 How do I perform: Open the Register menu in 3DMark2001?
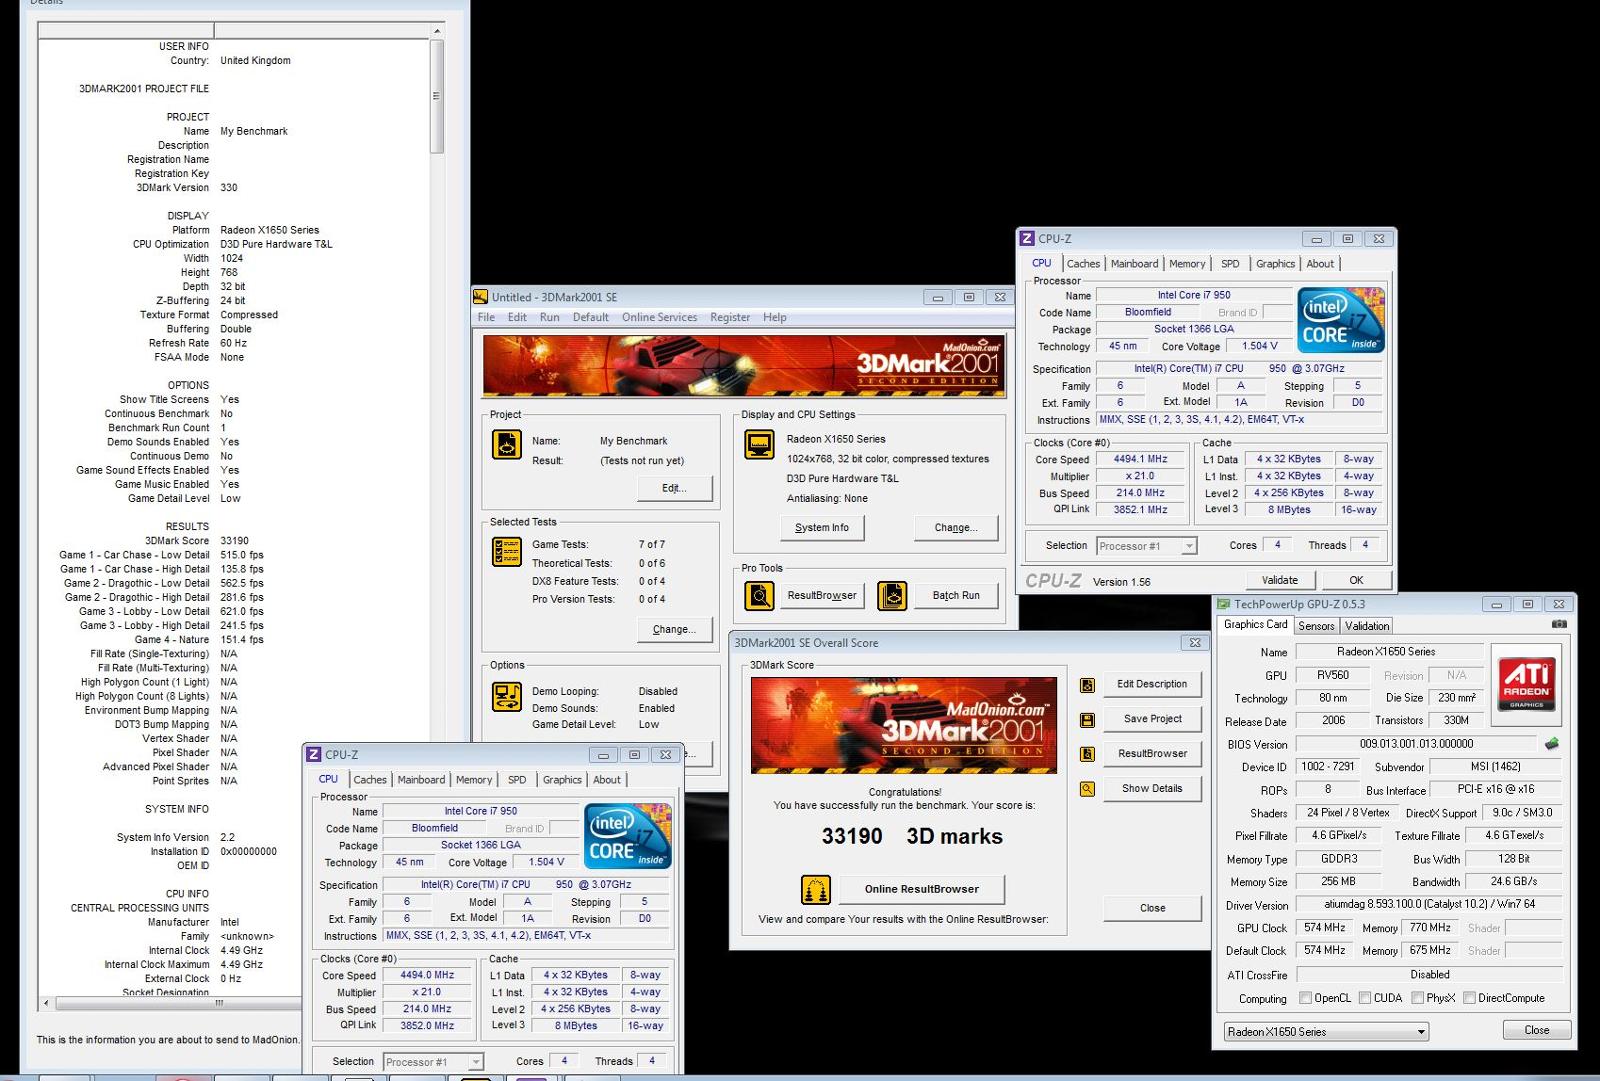tap(730, 318)
